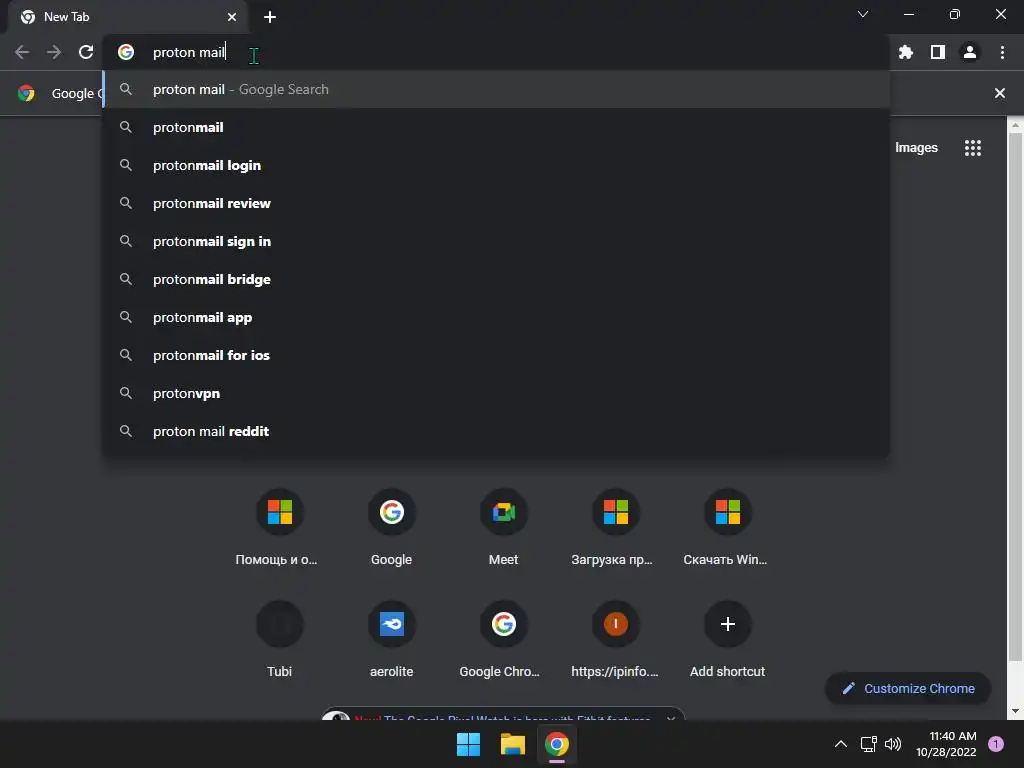Open the aerolite shortcut tile
This screenshot has height=768, width=1024.
pos(391,639)
